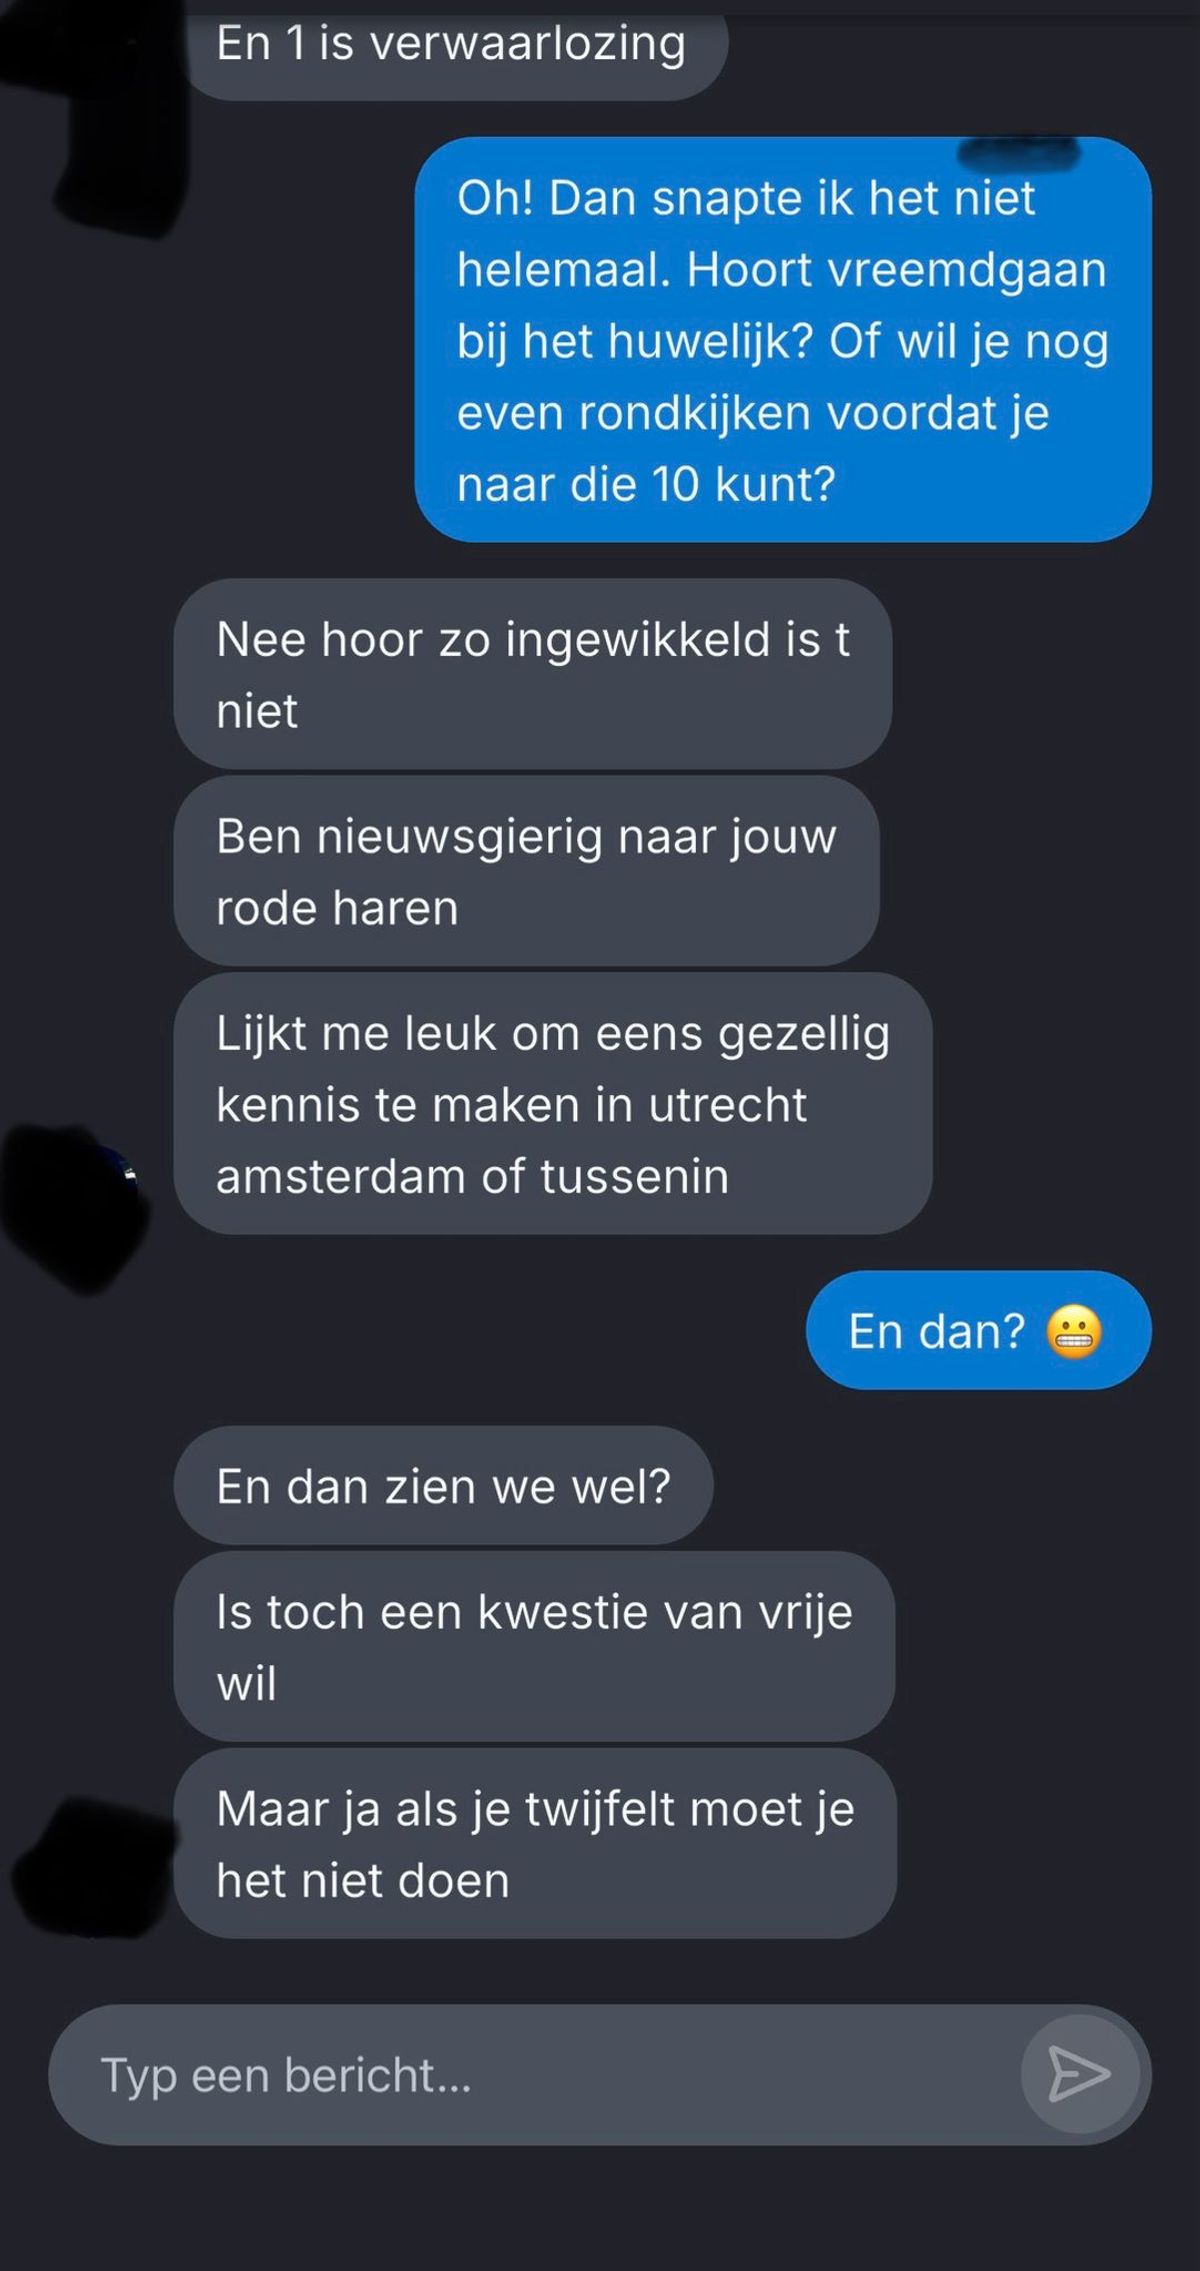Select 'Ben nieuwsgierig naar jouw rode haren' bubble
1200x2271 pixels.
[527, 871]
